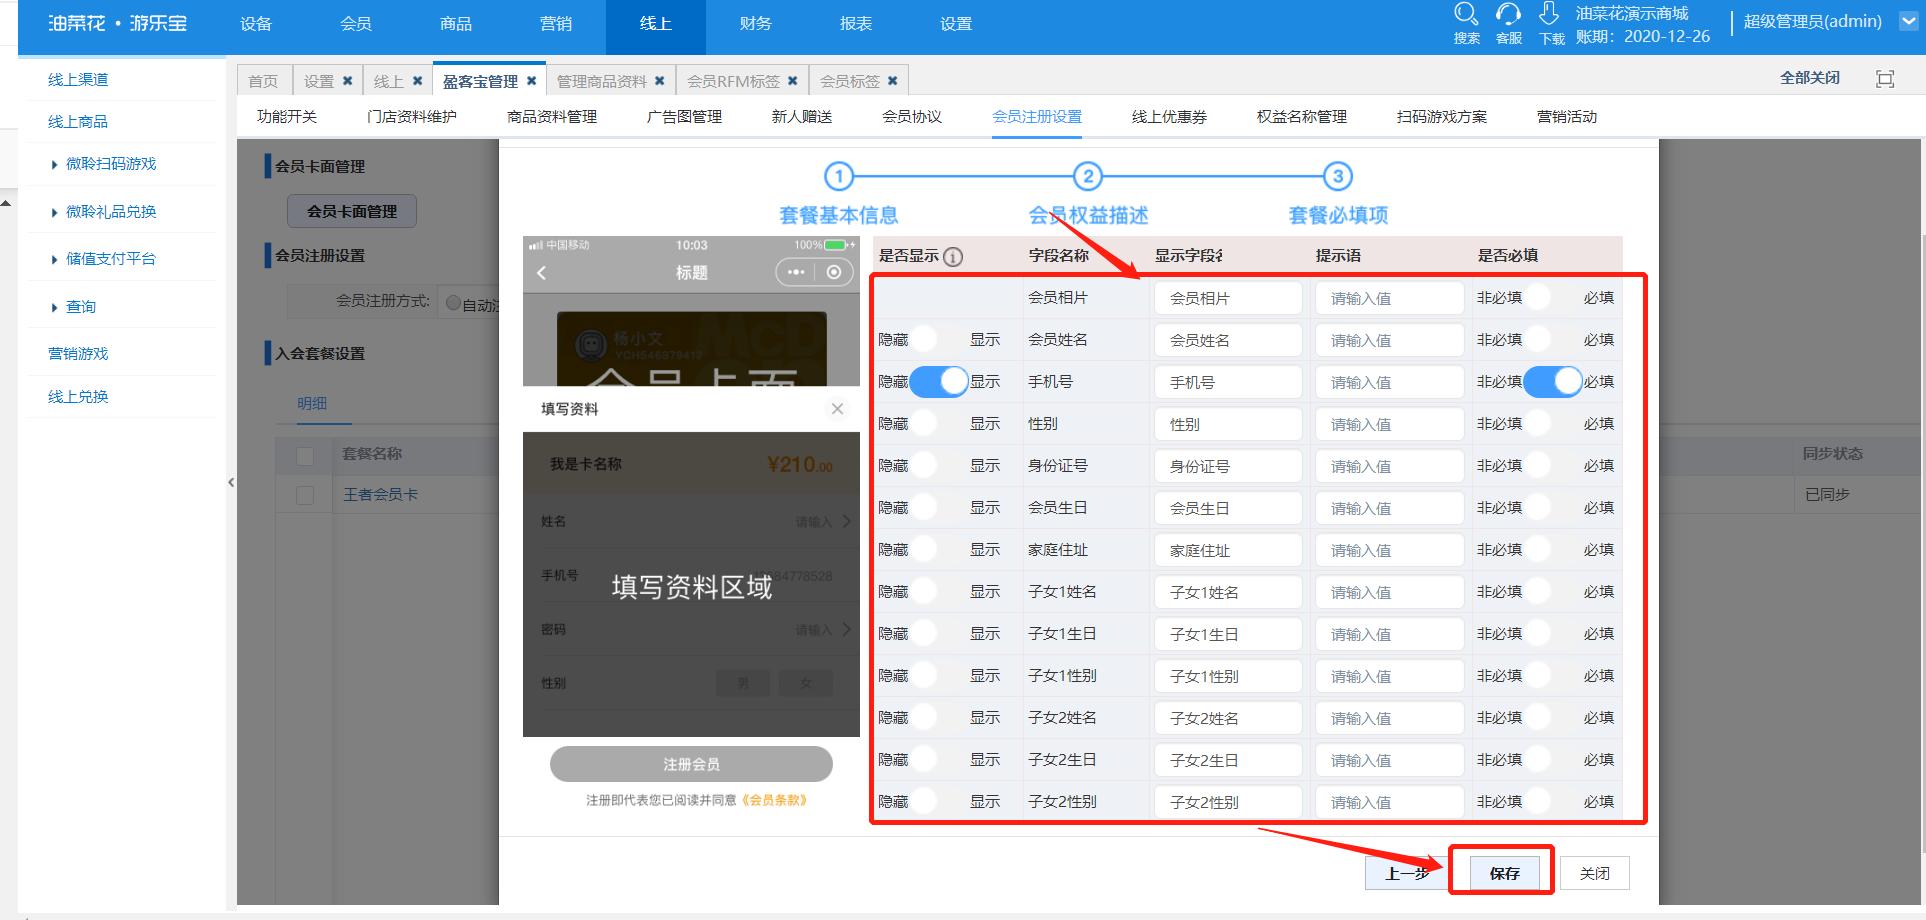Click the 注册会员 button in preview
1926x920 pixels.
point(691,764)
